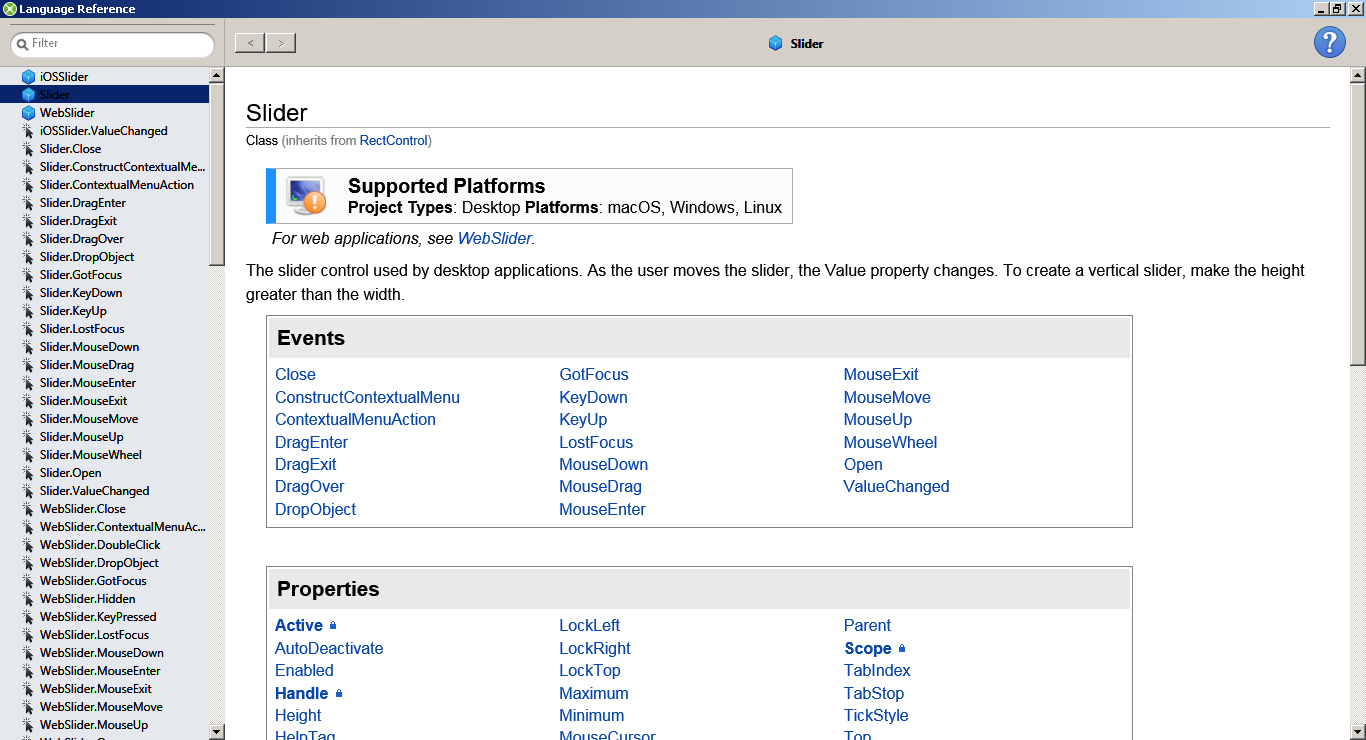Screen dimensions: 1366x740
Task: Open the TickStyle property link
Action: coord(875,715)
